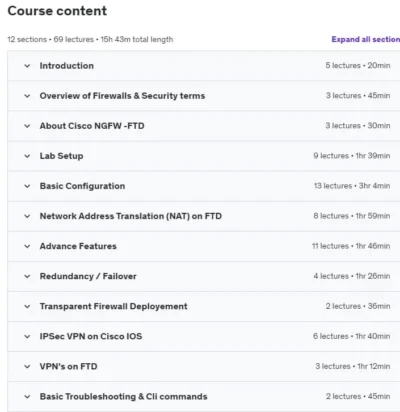This screenshot has width=400, height=412.
Task: Expand the Lab Setup chevron
Action: coord(27,156)
